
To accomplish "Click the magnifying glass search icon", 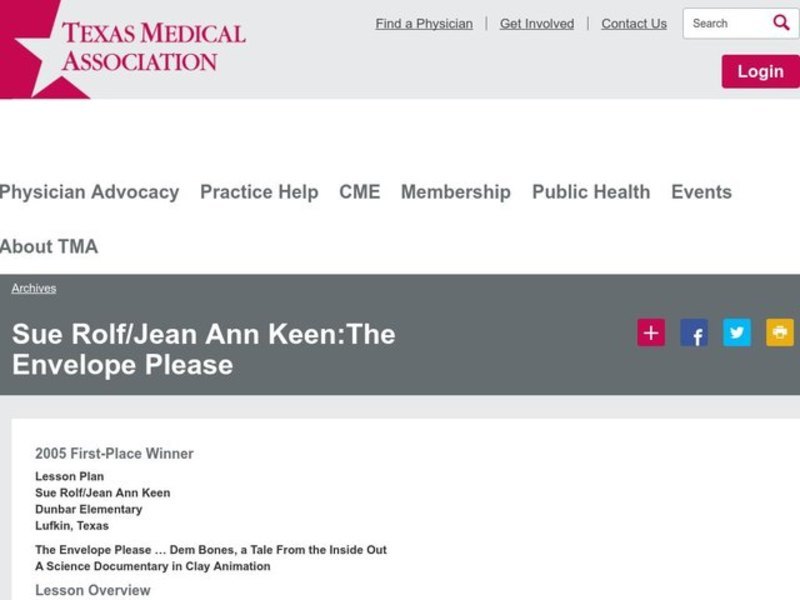I will pos(781,23).
